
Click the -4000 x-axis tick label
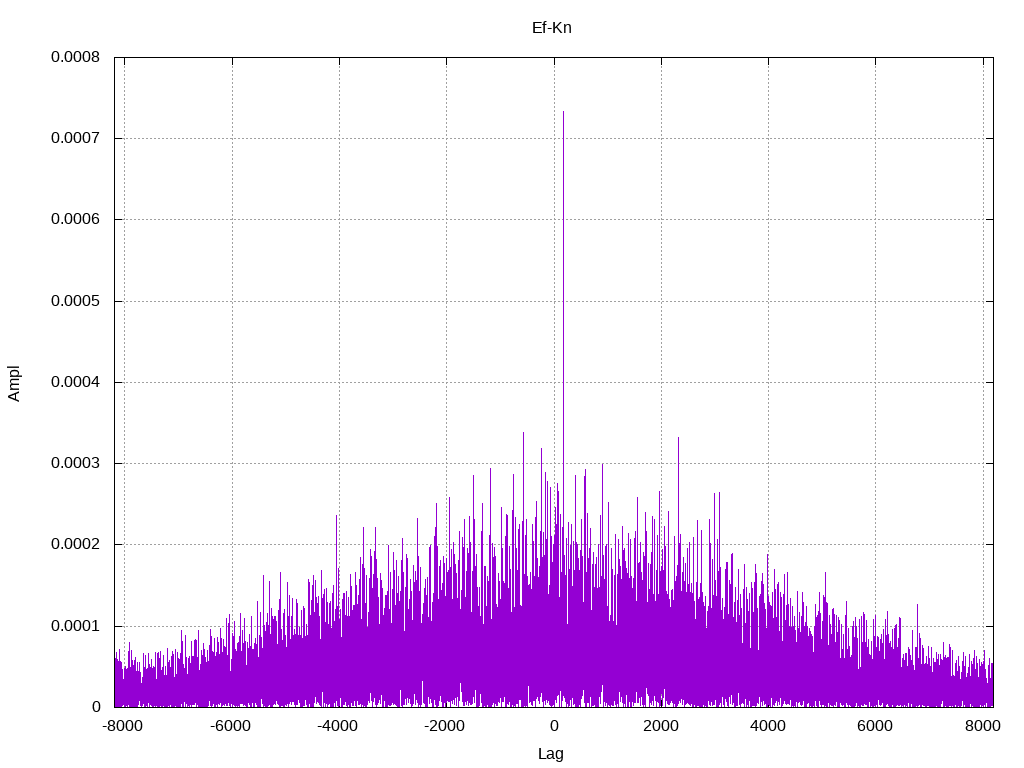(x=337, y=726)
